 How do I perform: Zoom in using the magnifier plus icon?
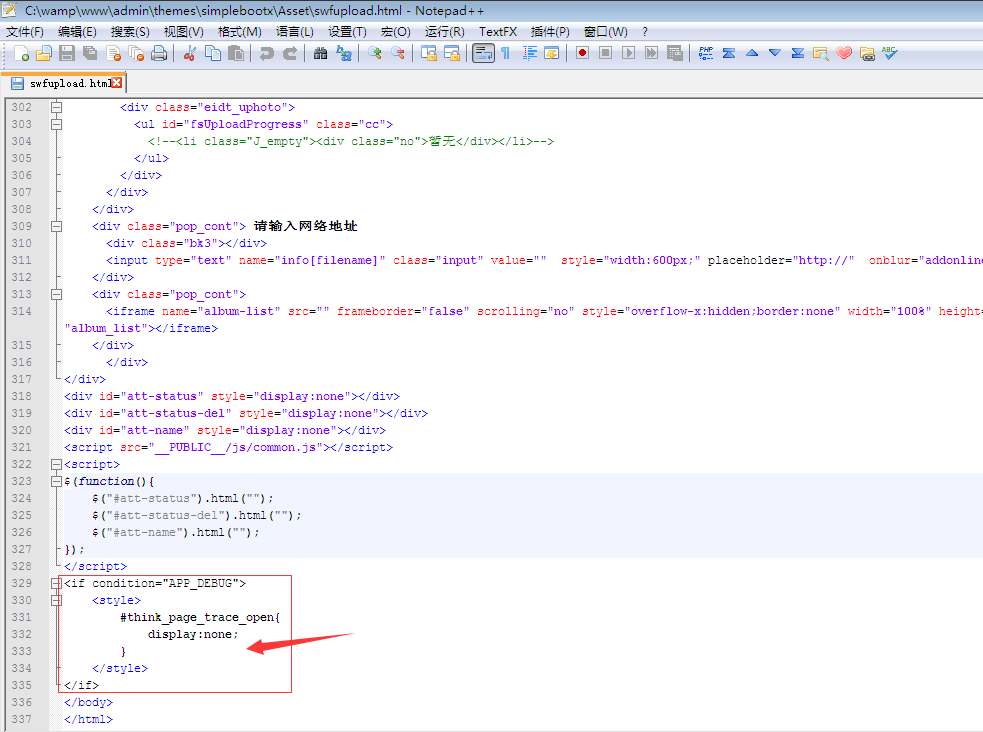pyautogui.click(x=374, y=53)
